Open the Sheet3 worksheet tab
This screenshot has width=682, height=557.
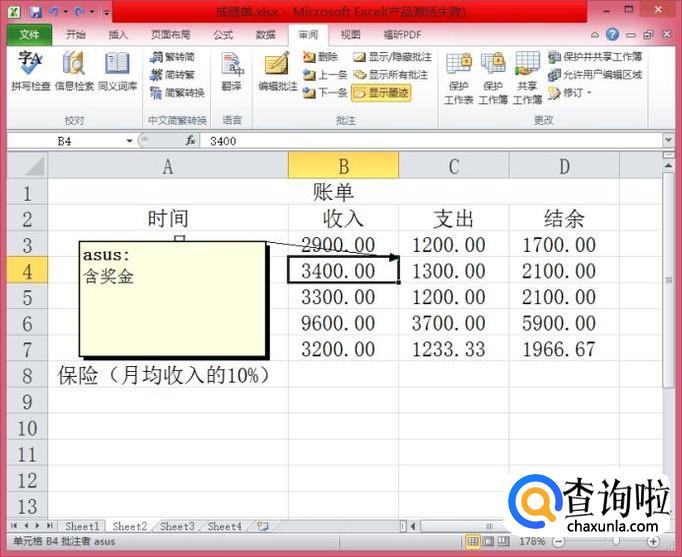pos(177,526)
